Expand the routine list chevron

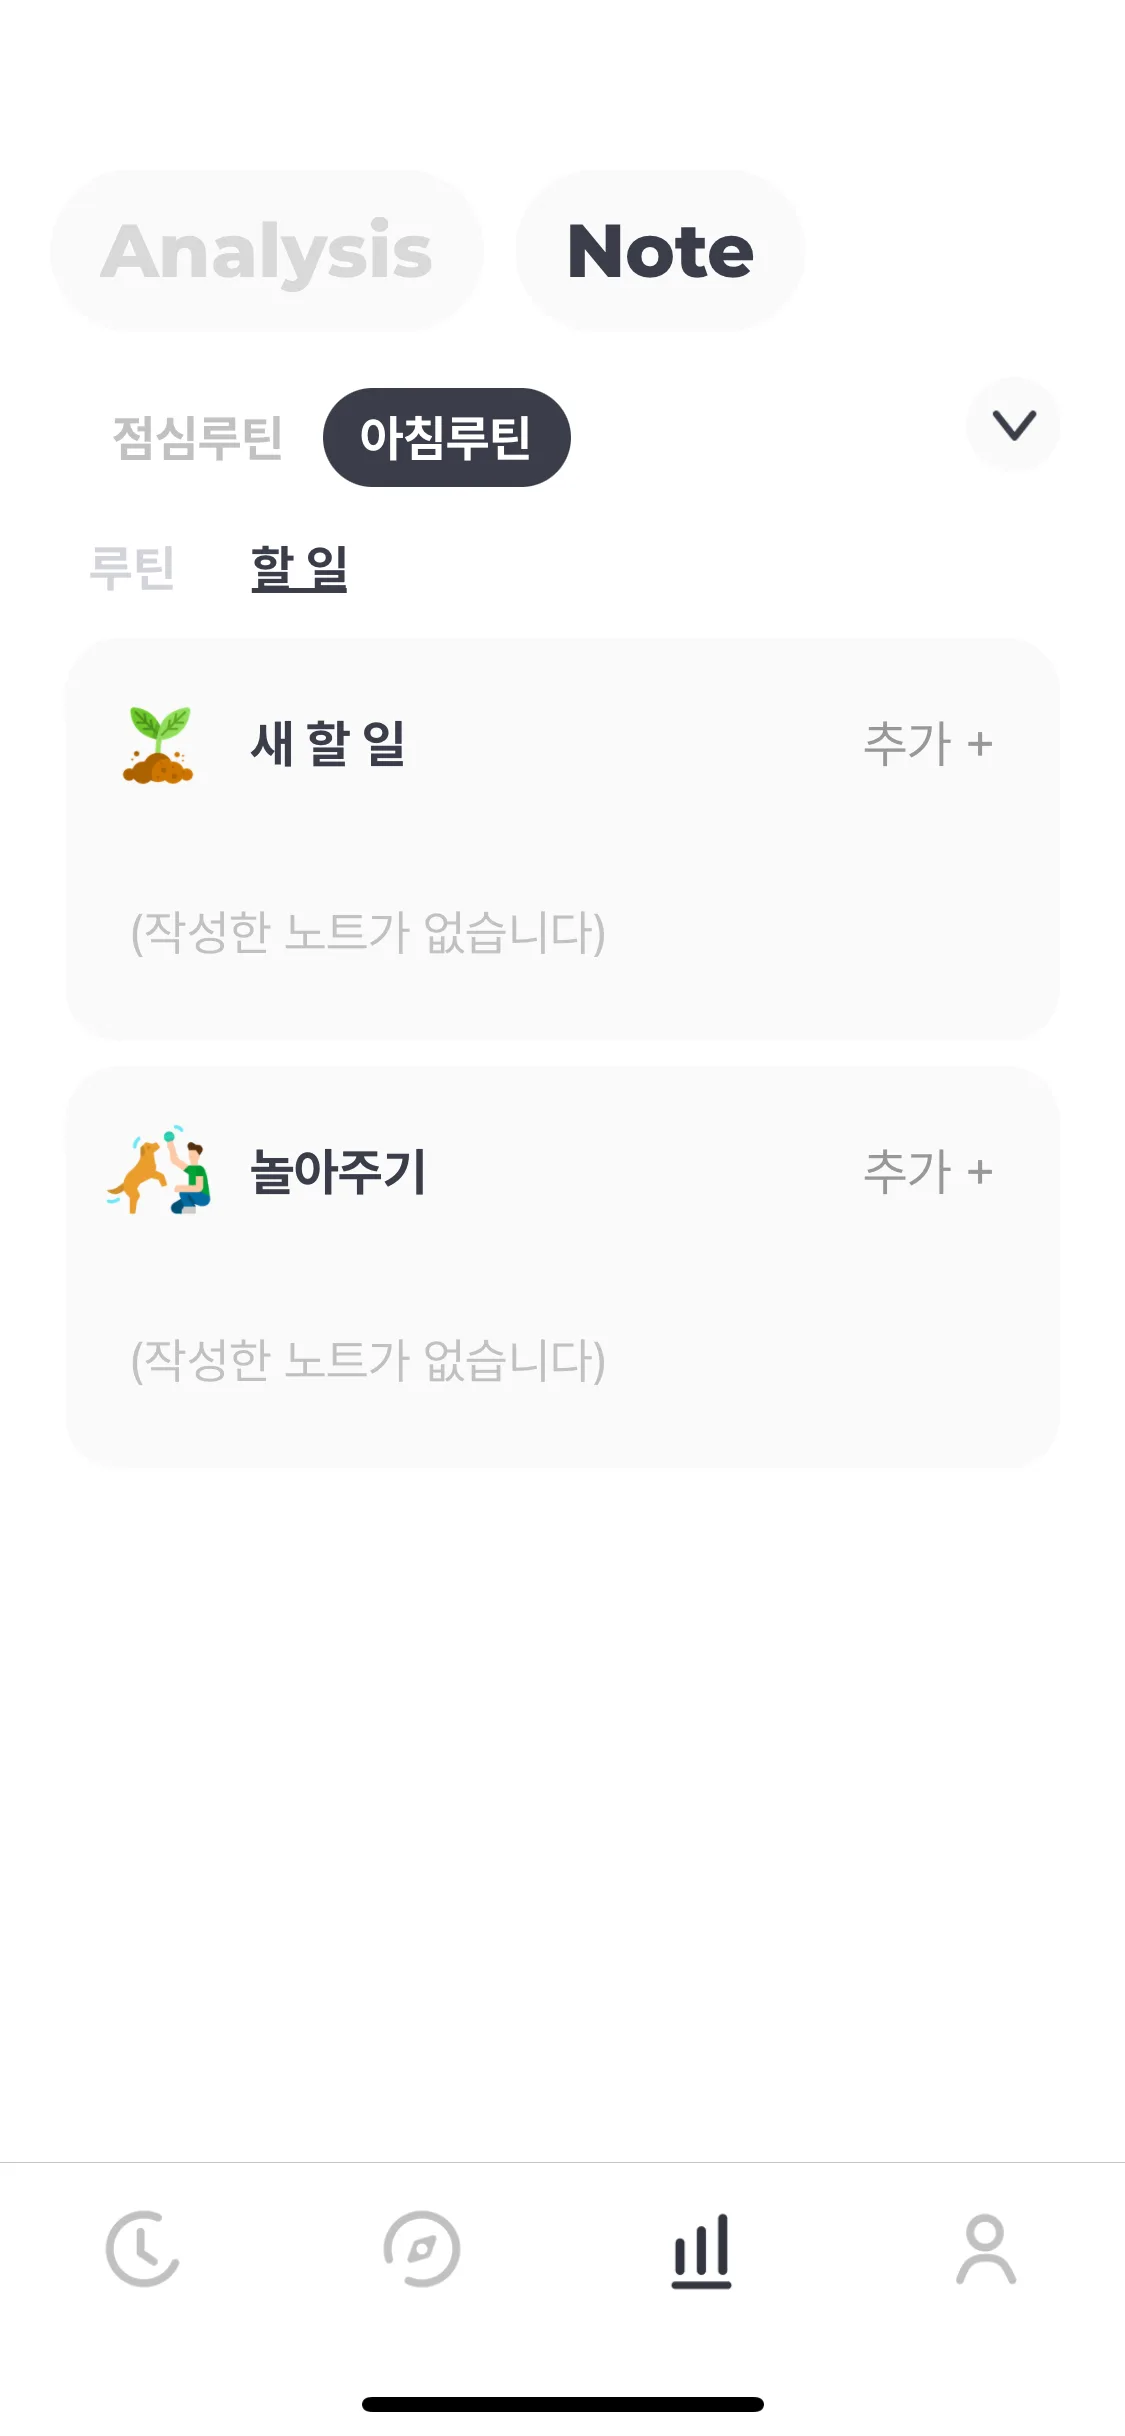point(1014,425)
